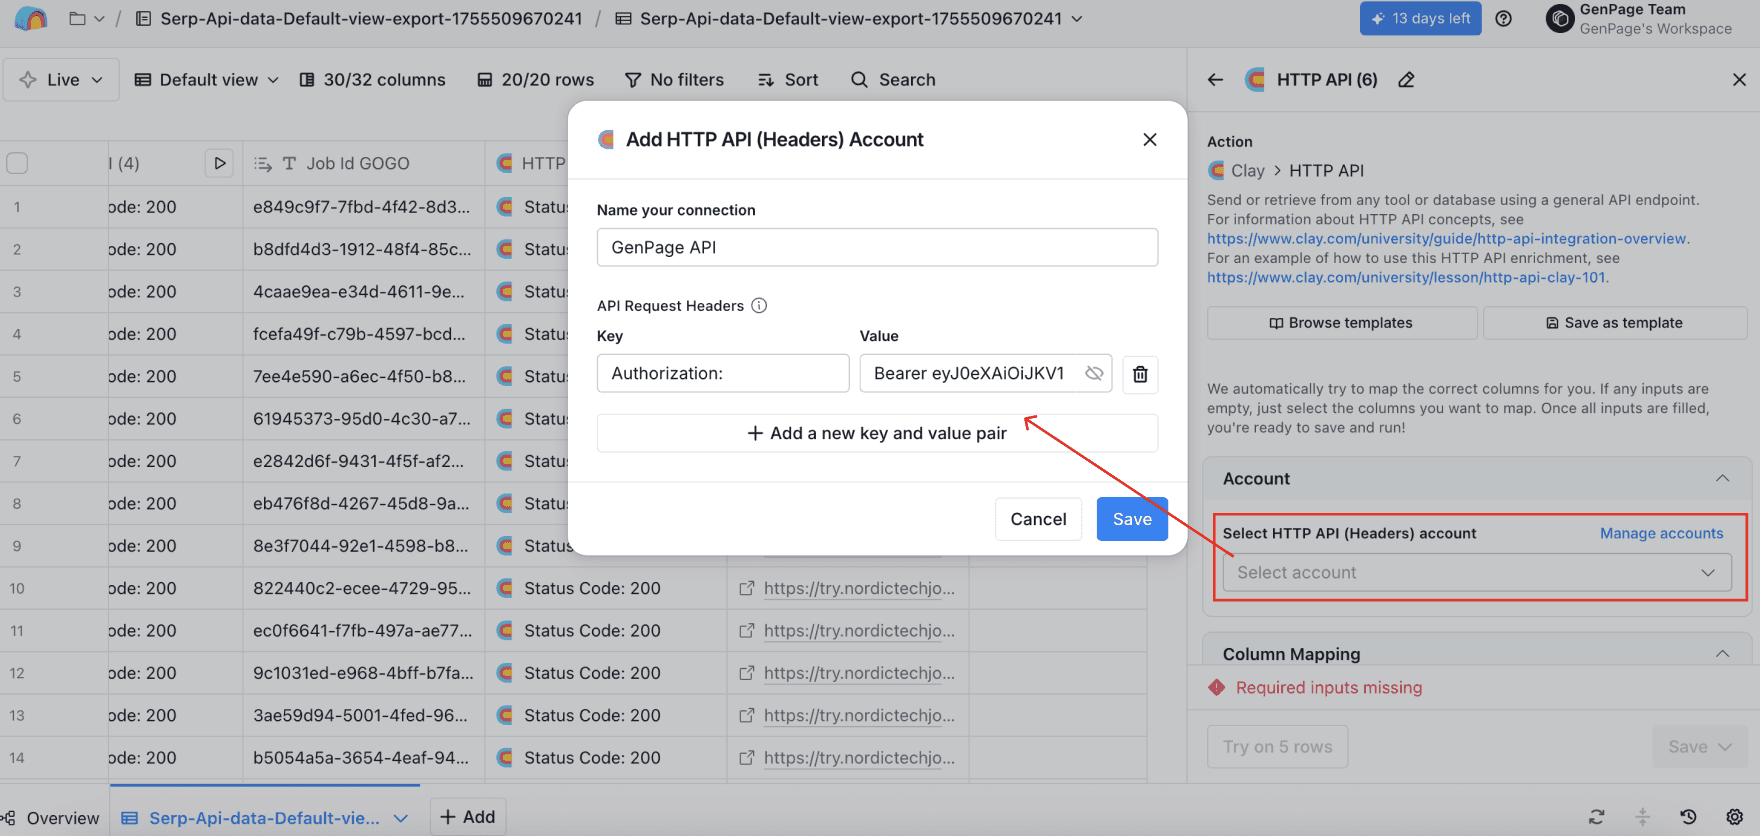
Task: Click Status Code: 200 in row 12
Action: click(x=592, y=673)
